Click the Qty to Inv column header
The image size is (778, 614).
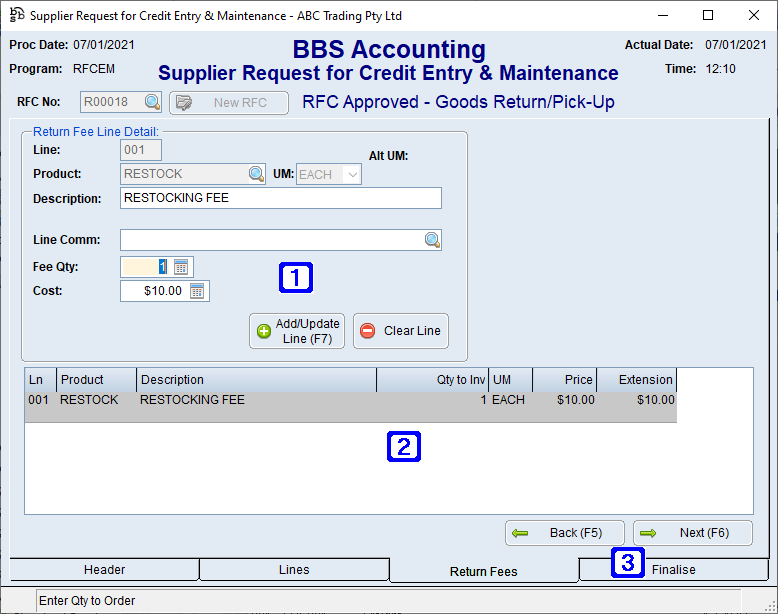point(433,380)
